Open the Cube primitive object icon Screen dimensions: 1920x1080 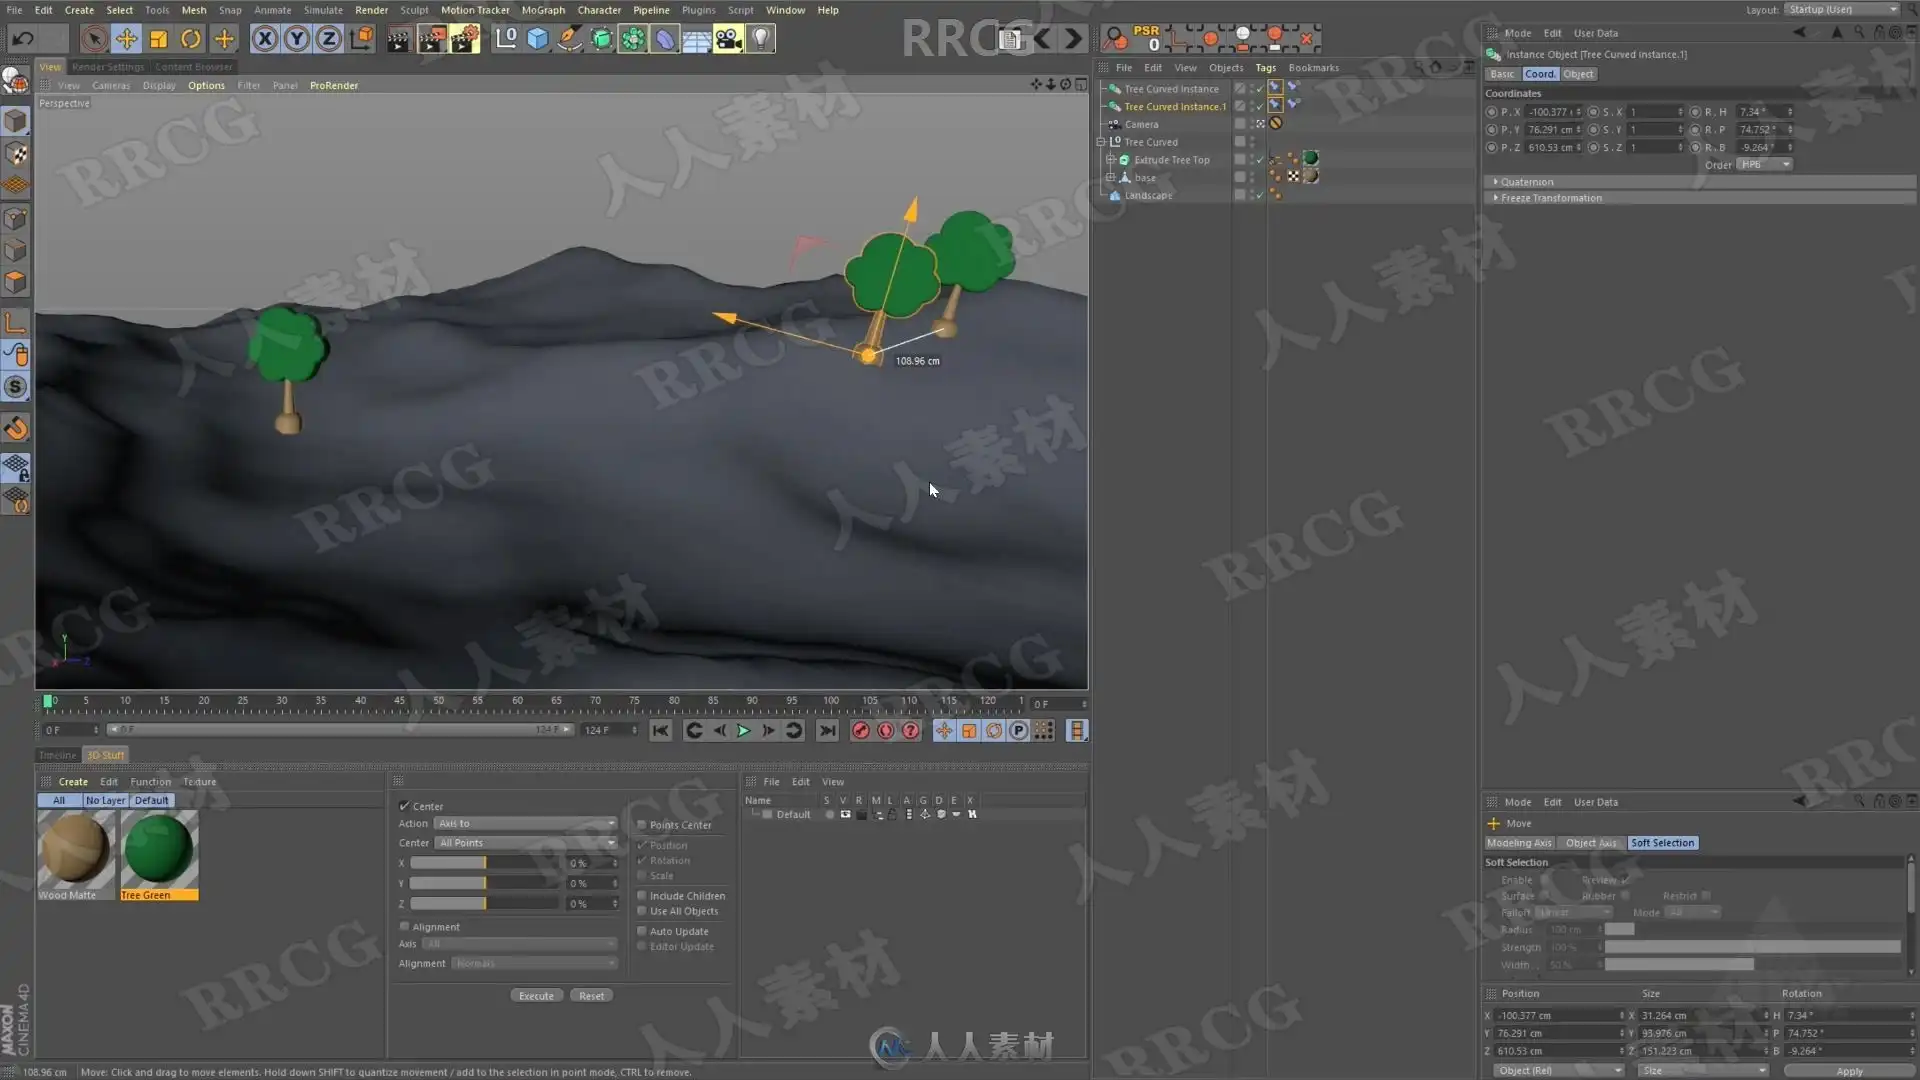tap(538, 39)
